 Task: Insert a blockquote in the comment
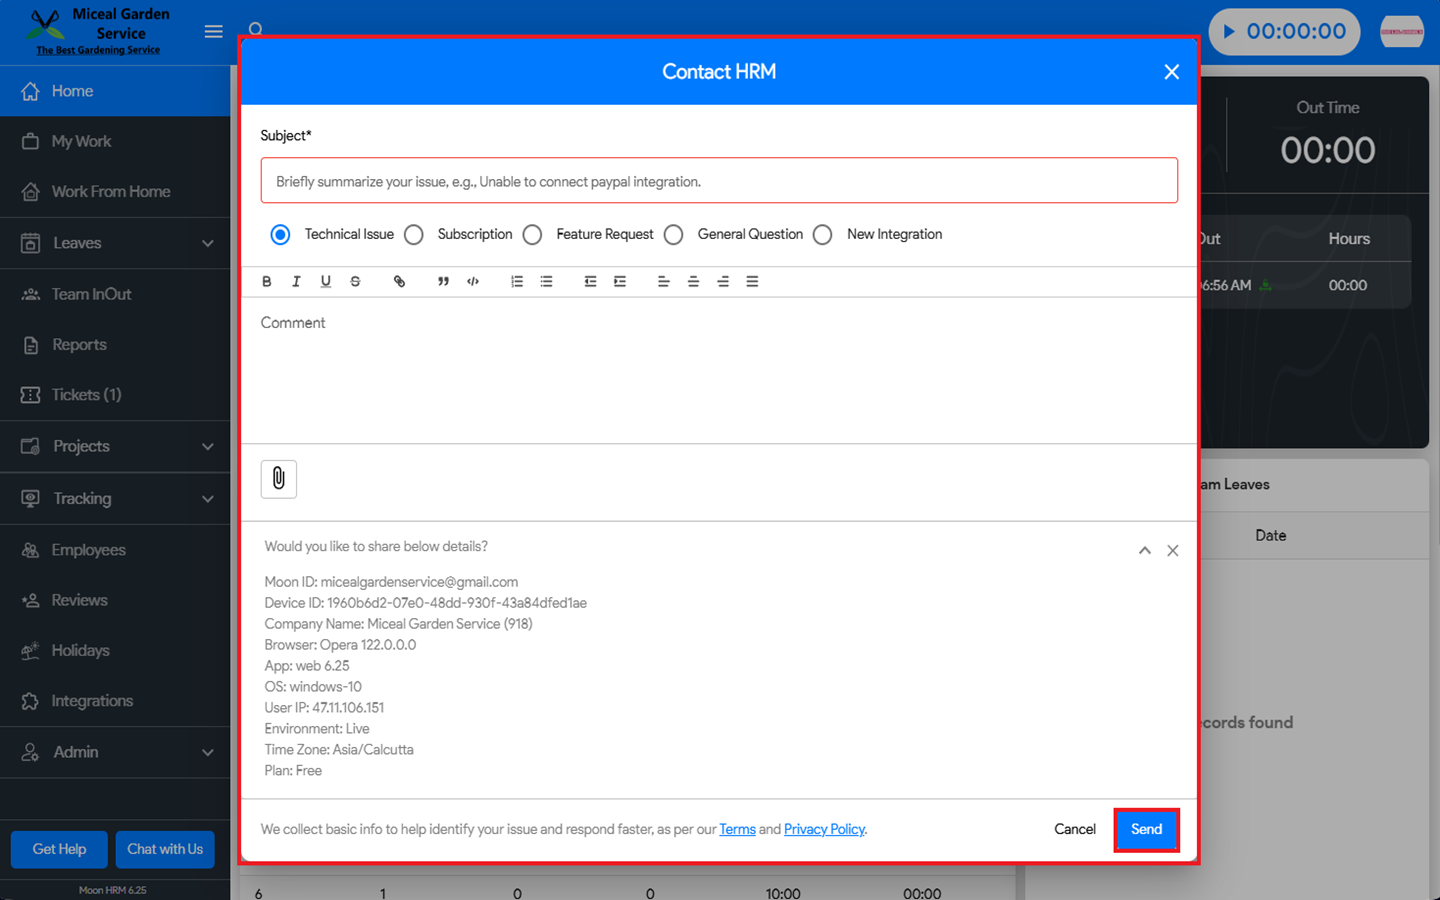pyautogui.click(x=443, y=282)
